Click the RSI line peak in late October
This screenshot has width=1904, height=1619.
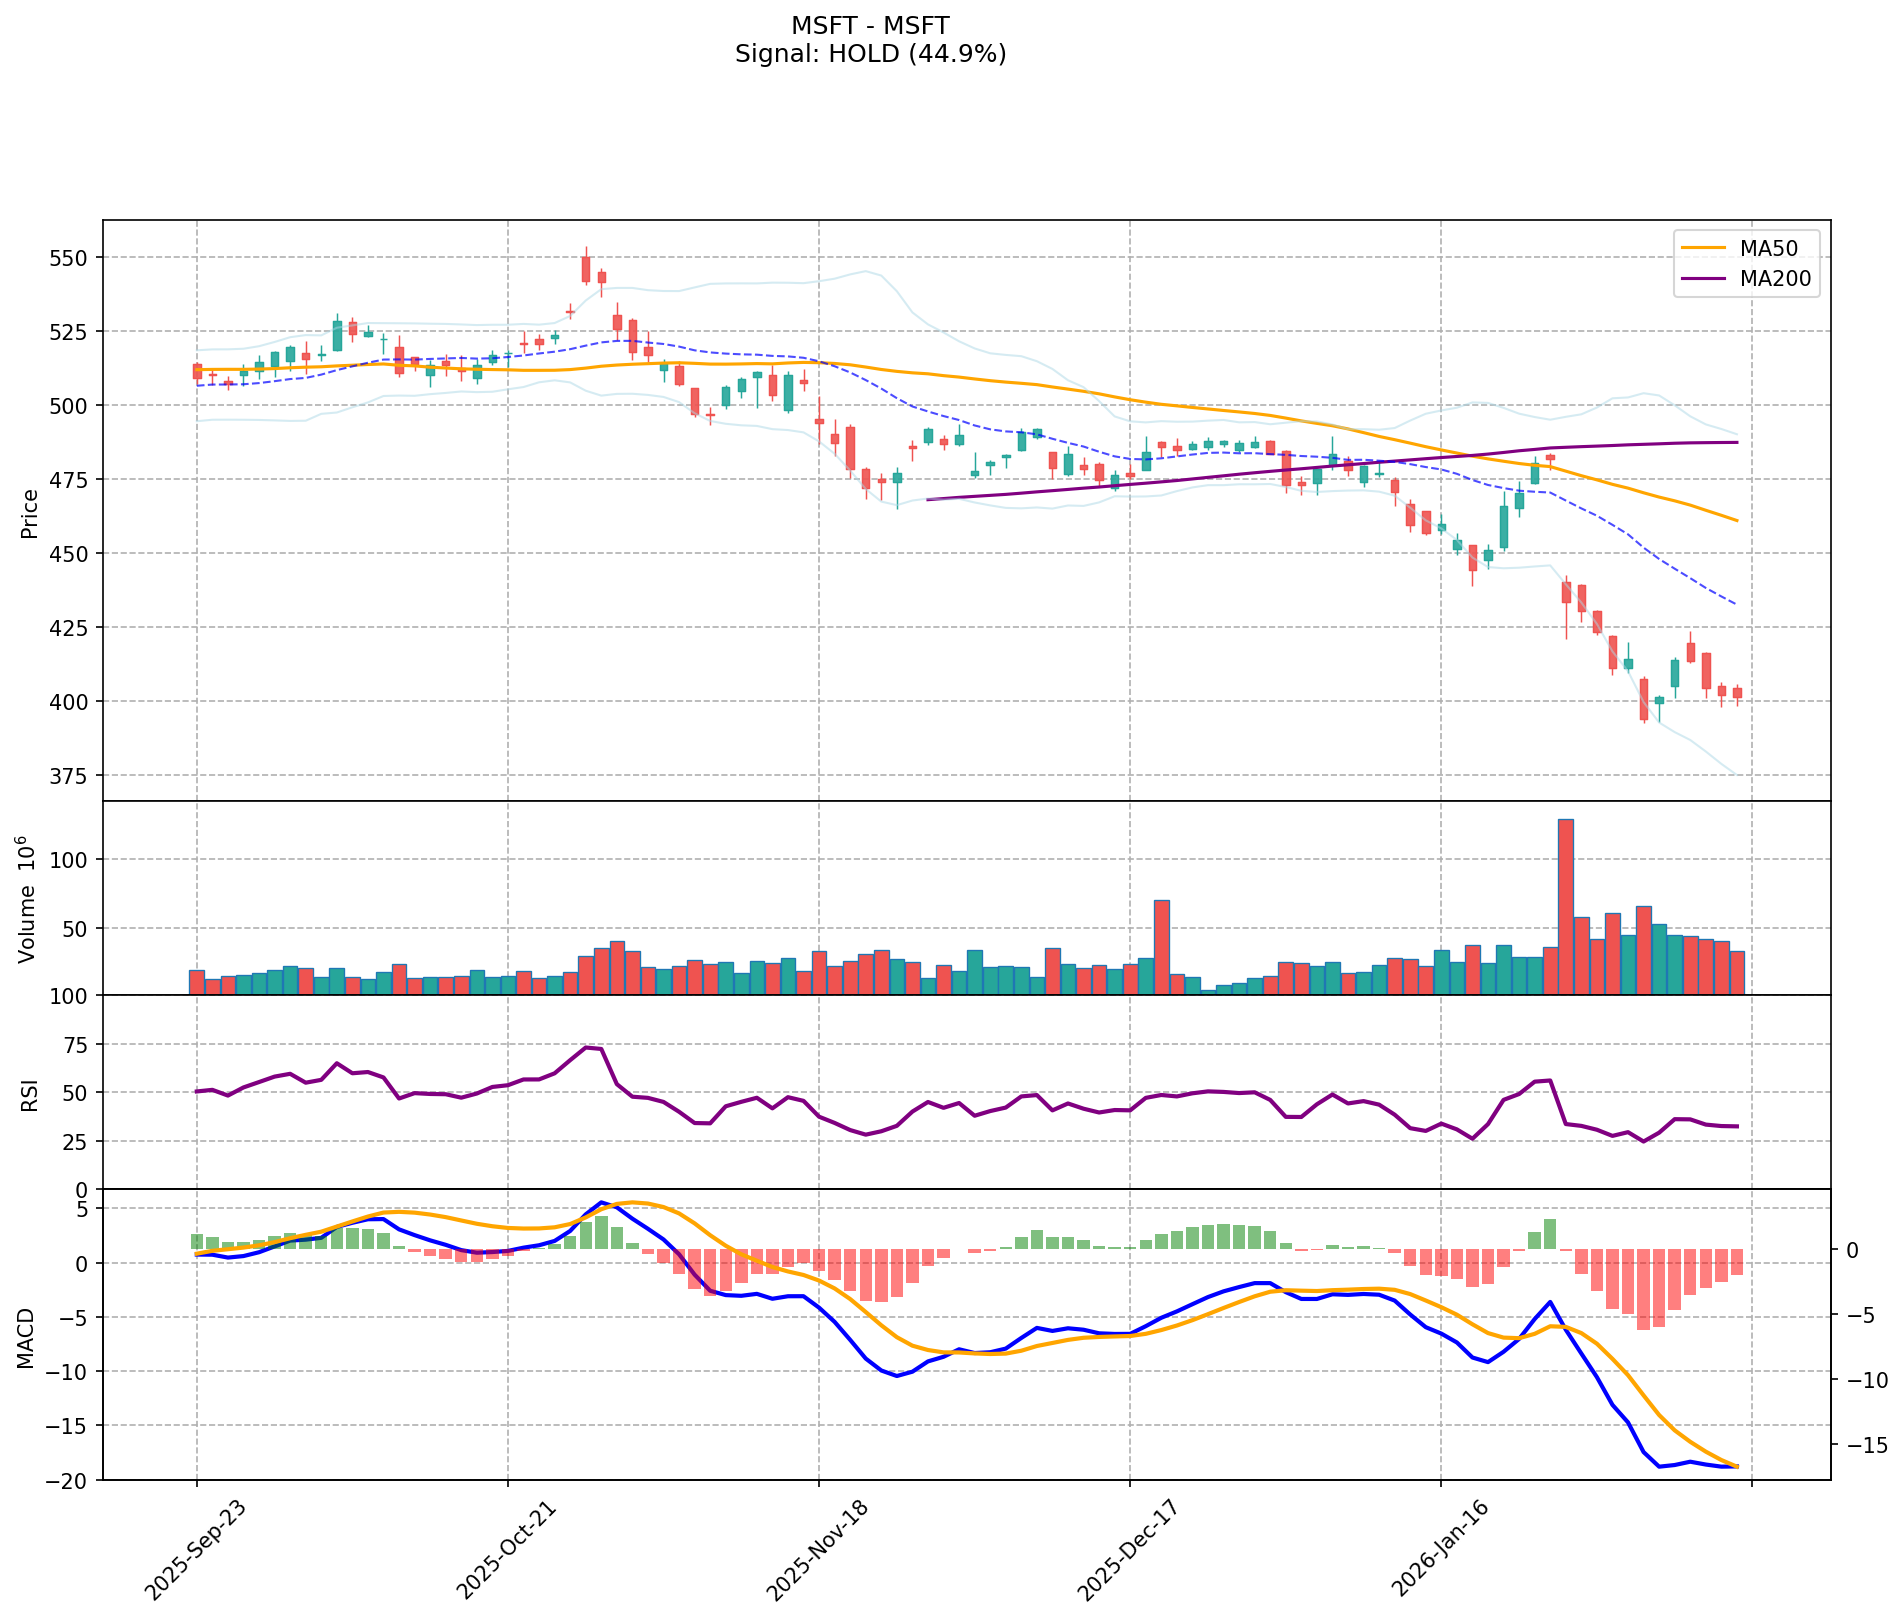click(589, 1047)
